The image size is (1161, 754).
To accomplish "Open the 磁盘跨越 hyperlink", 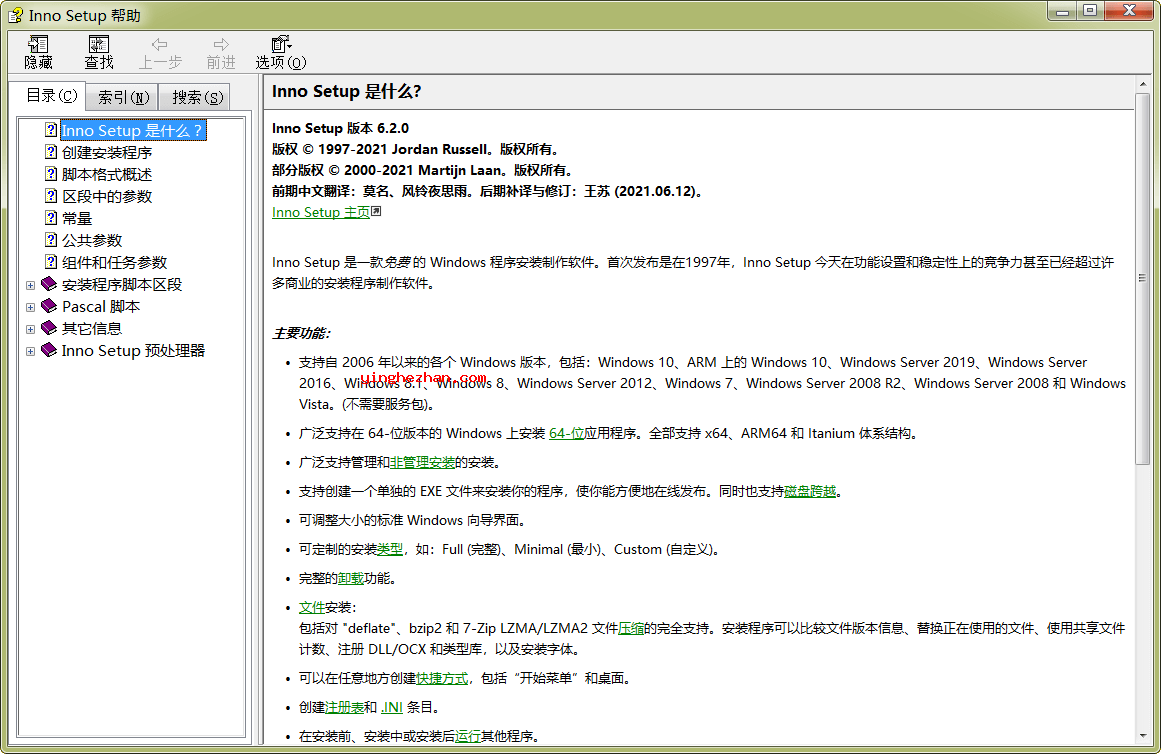I will coord(810,491).
